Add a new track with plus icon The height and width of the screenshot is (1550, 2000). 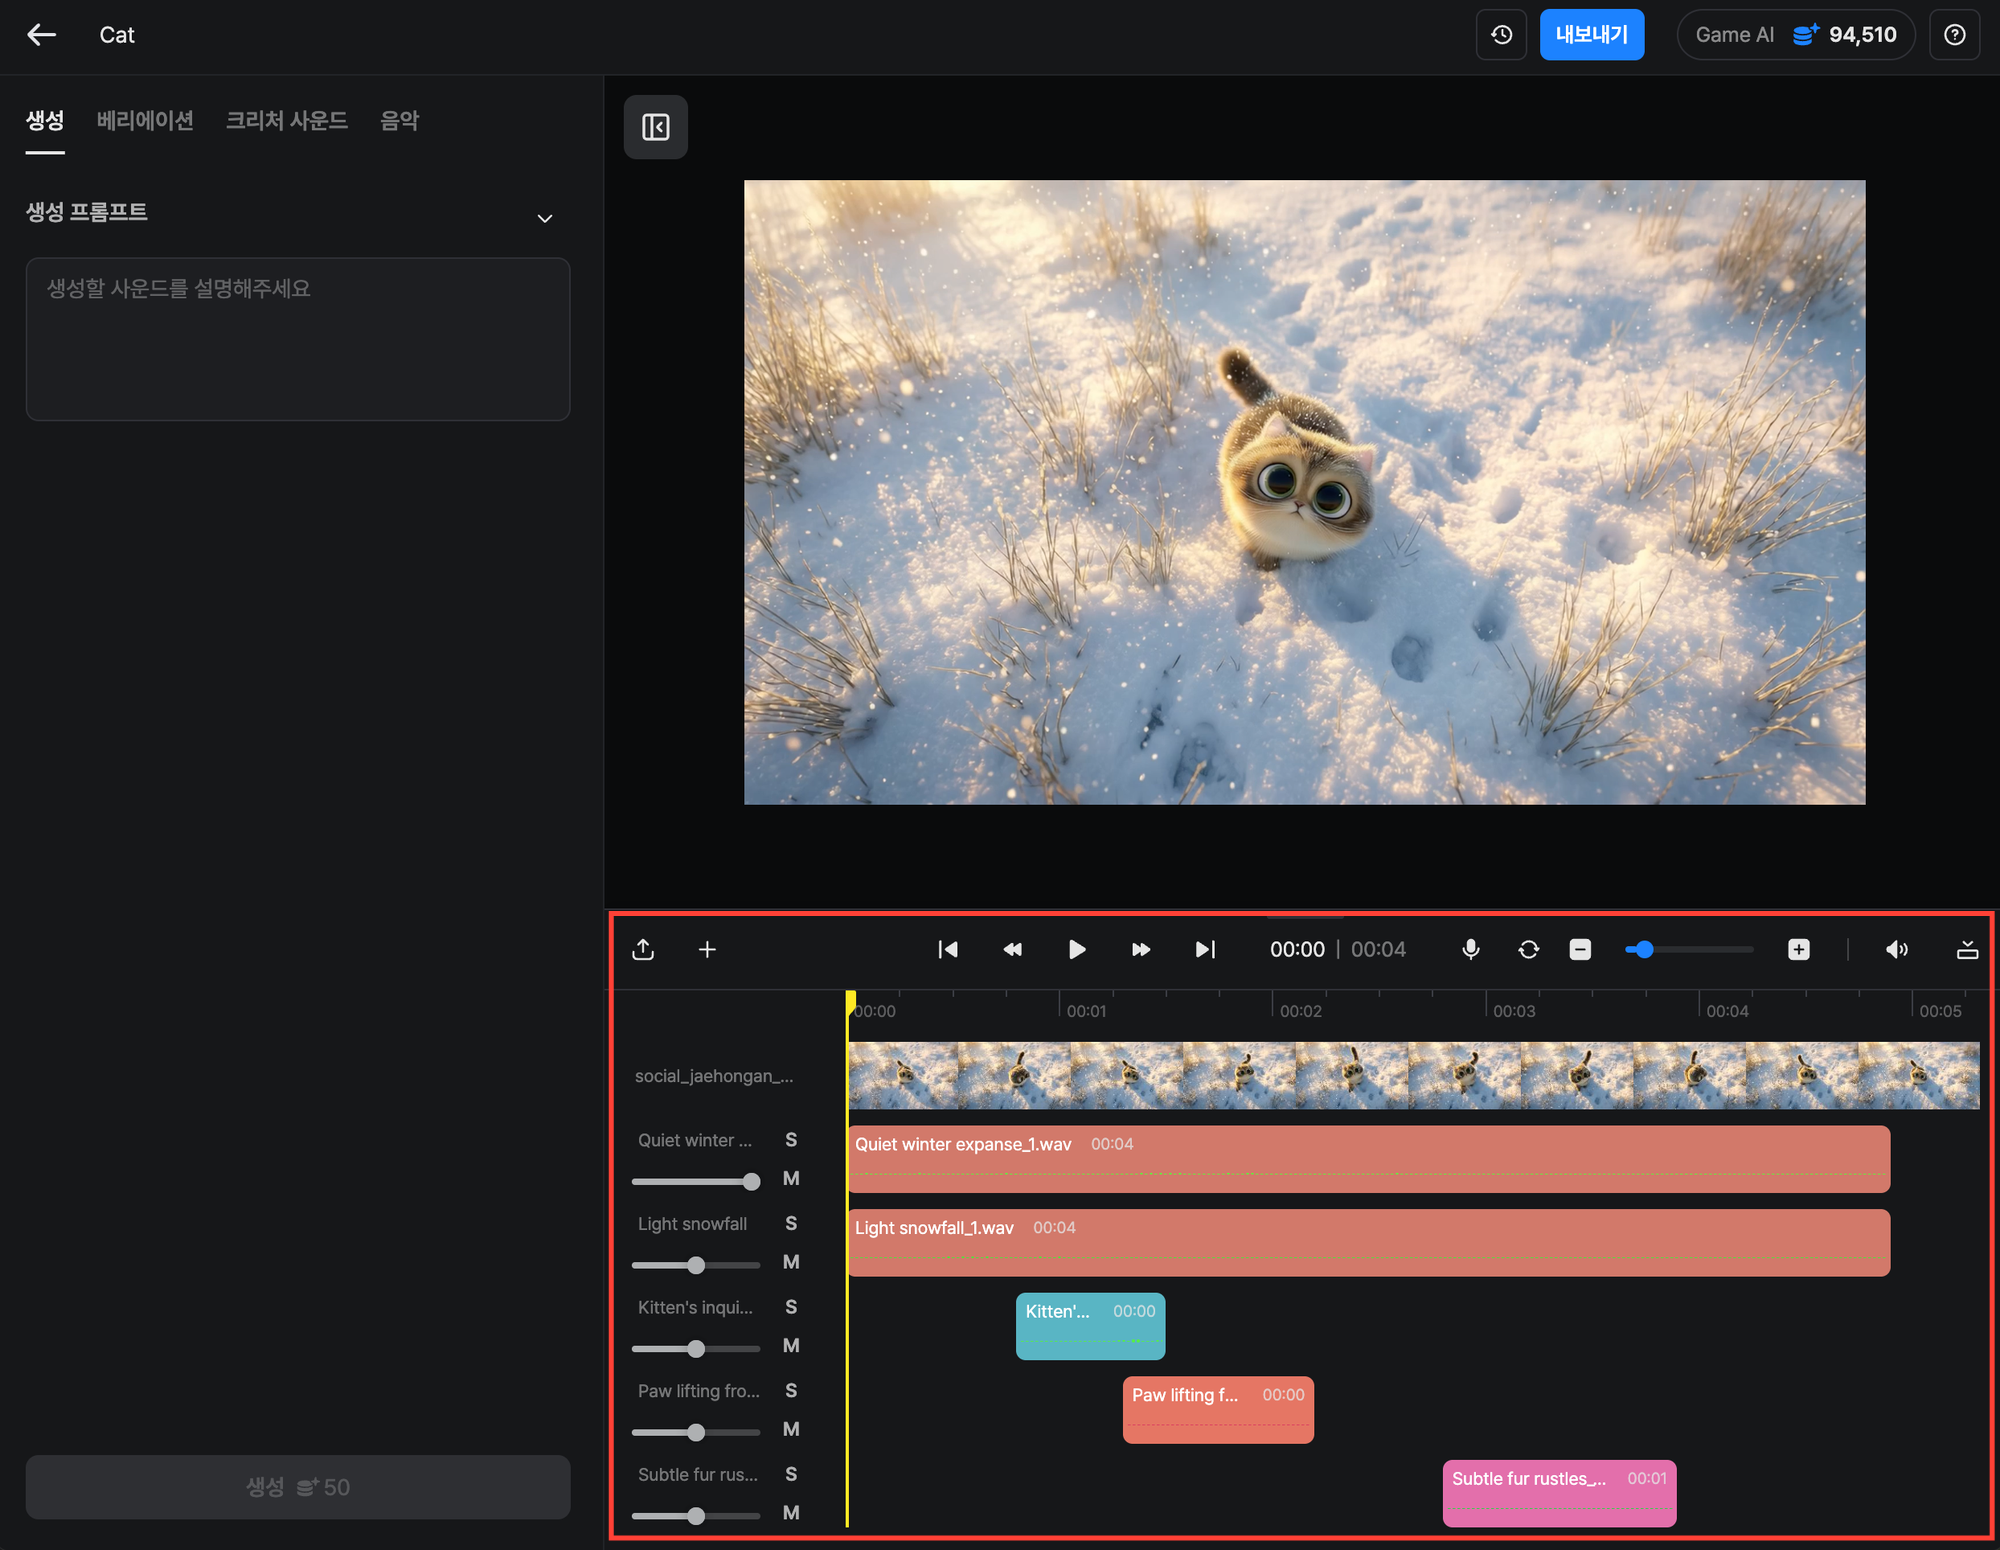point(707,949)
